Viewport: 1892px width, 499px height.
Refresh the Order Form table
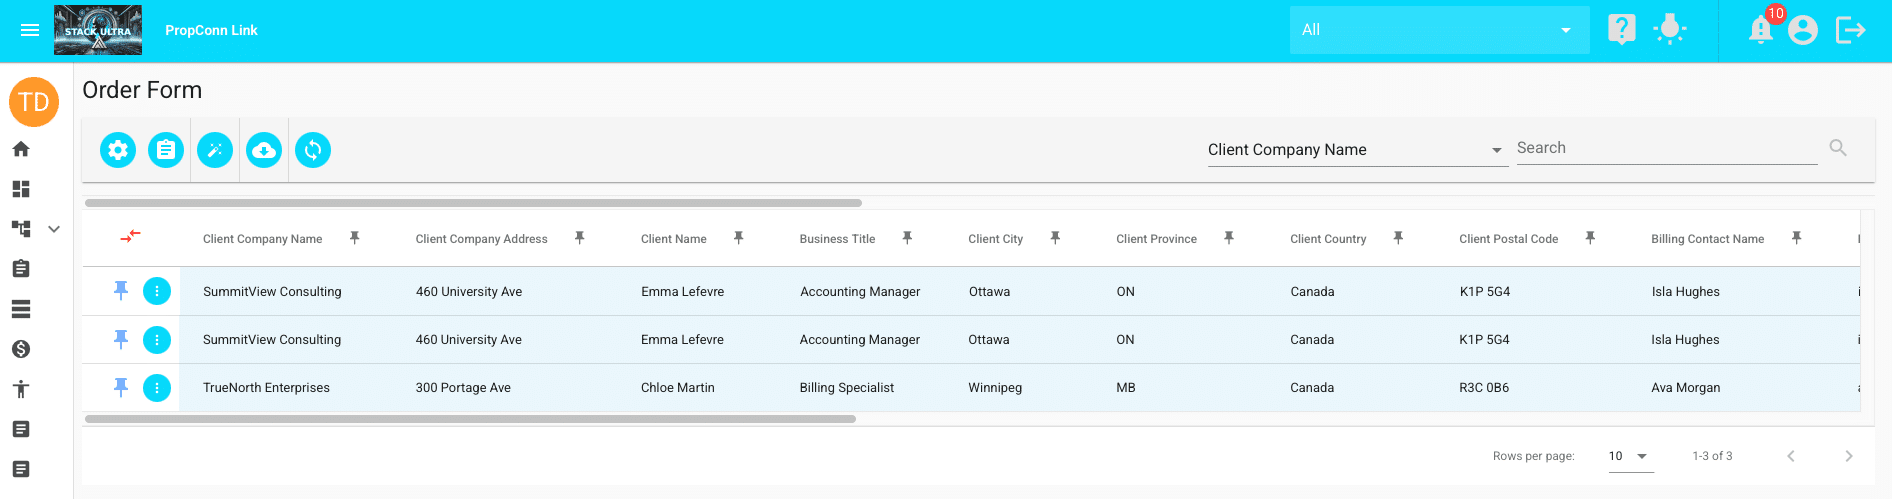313,150
